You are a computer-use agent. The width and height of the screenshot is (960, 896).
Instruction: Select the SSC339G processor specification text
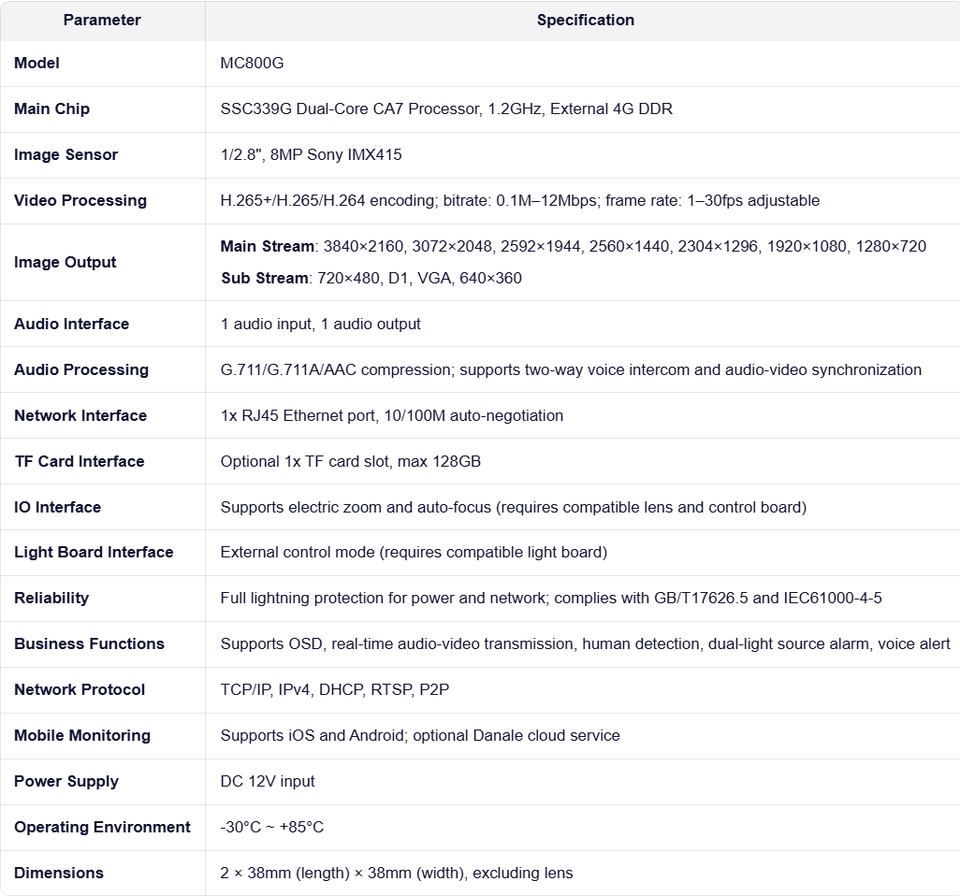pyautogui.click(x=446, y=109)
